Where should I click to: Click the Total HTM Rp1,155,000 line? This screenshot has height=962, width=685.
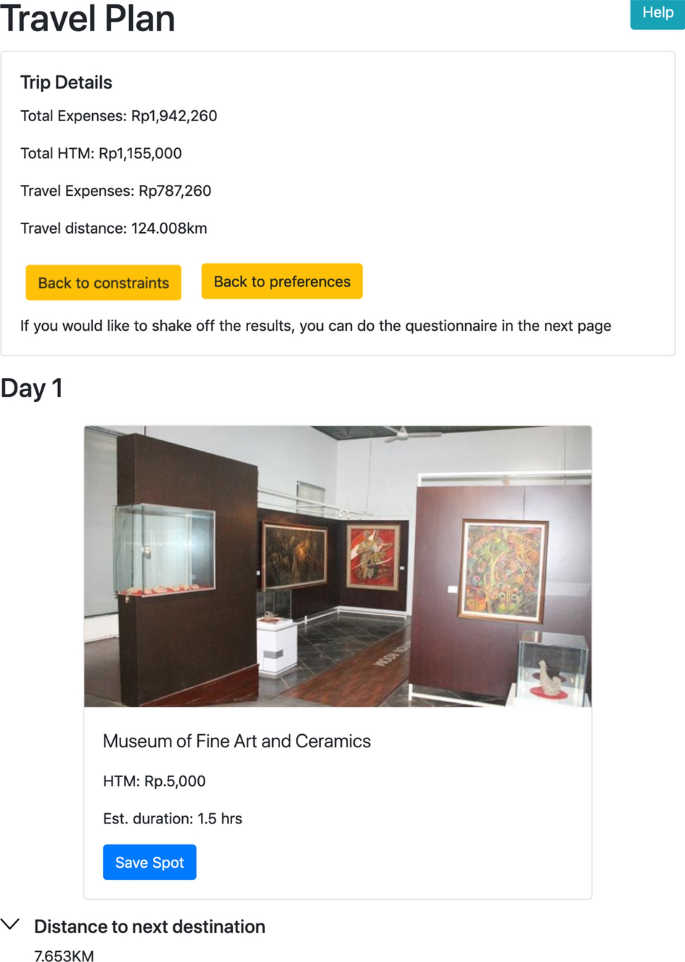click(101, 154)
